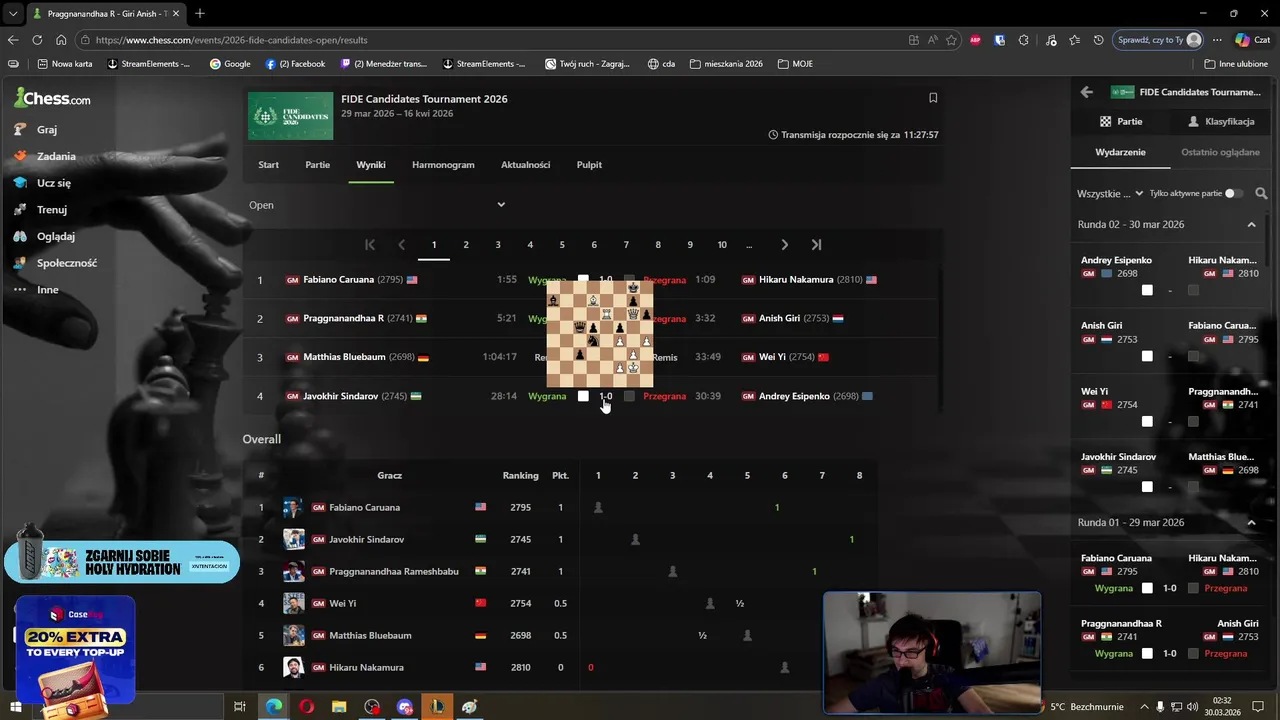Open Graj in the sidebar
This screenshot has height=720, width=1280.
click(35, 129)
